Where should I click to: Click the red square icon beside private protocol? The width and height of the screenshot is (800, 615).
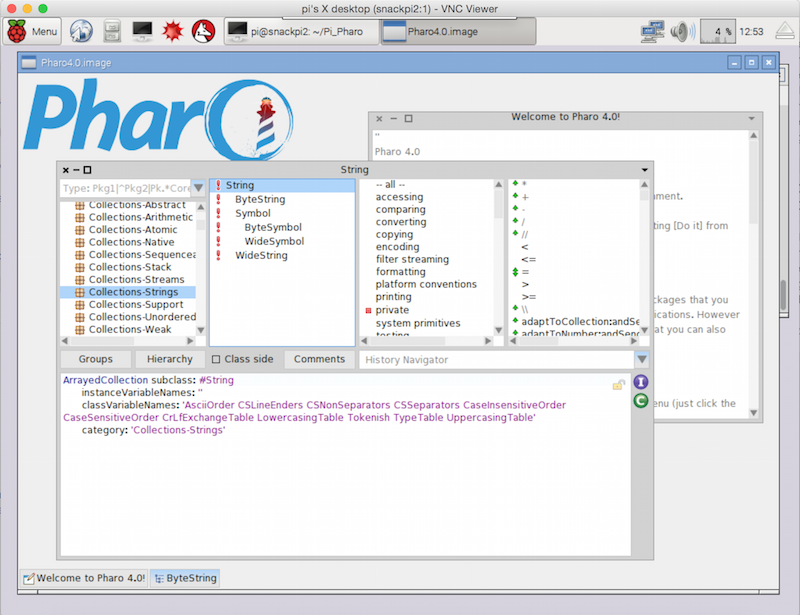(368, 310)
